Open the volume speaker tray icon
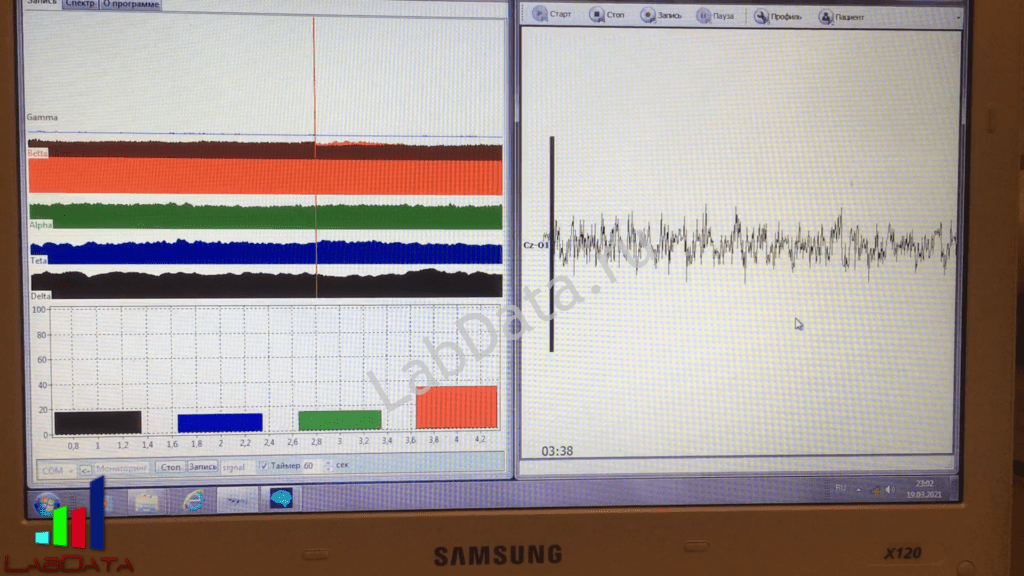The width and height of the screenshot is (1024, 576). tap(890, 490)
